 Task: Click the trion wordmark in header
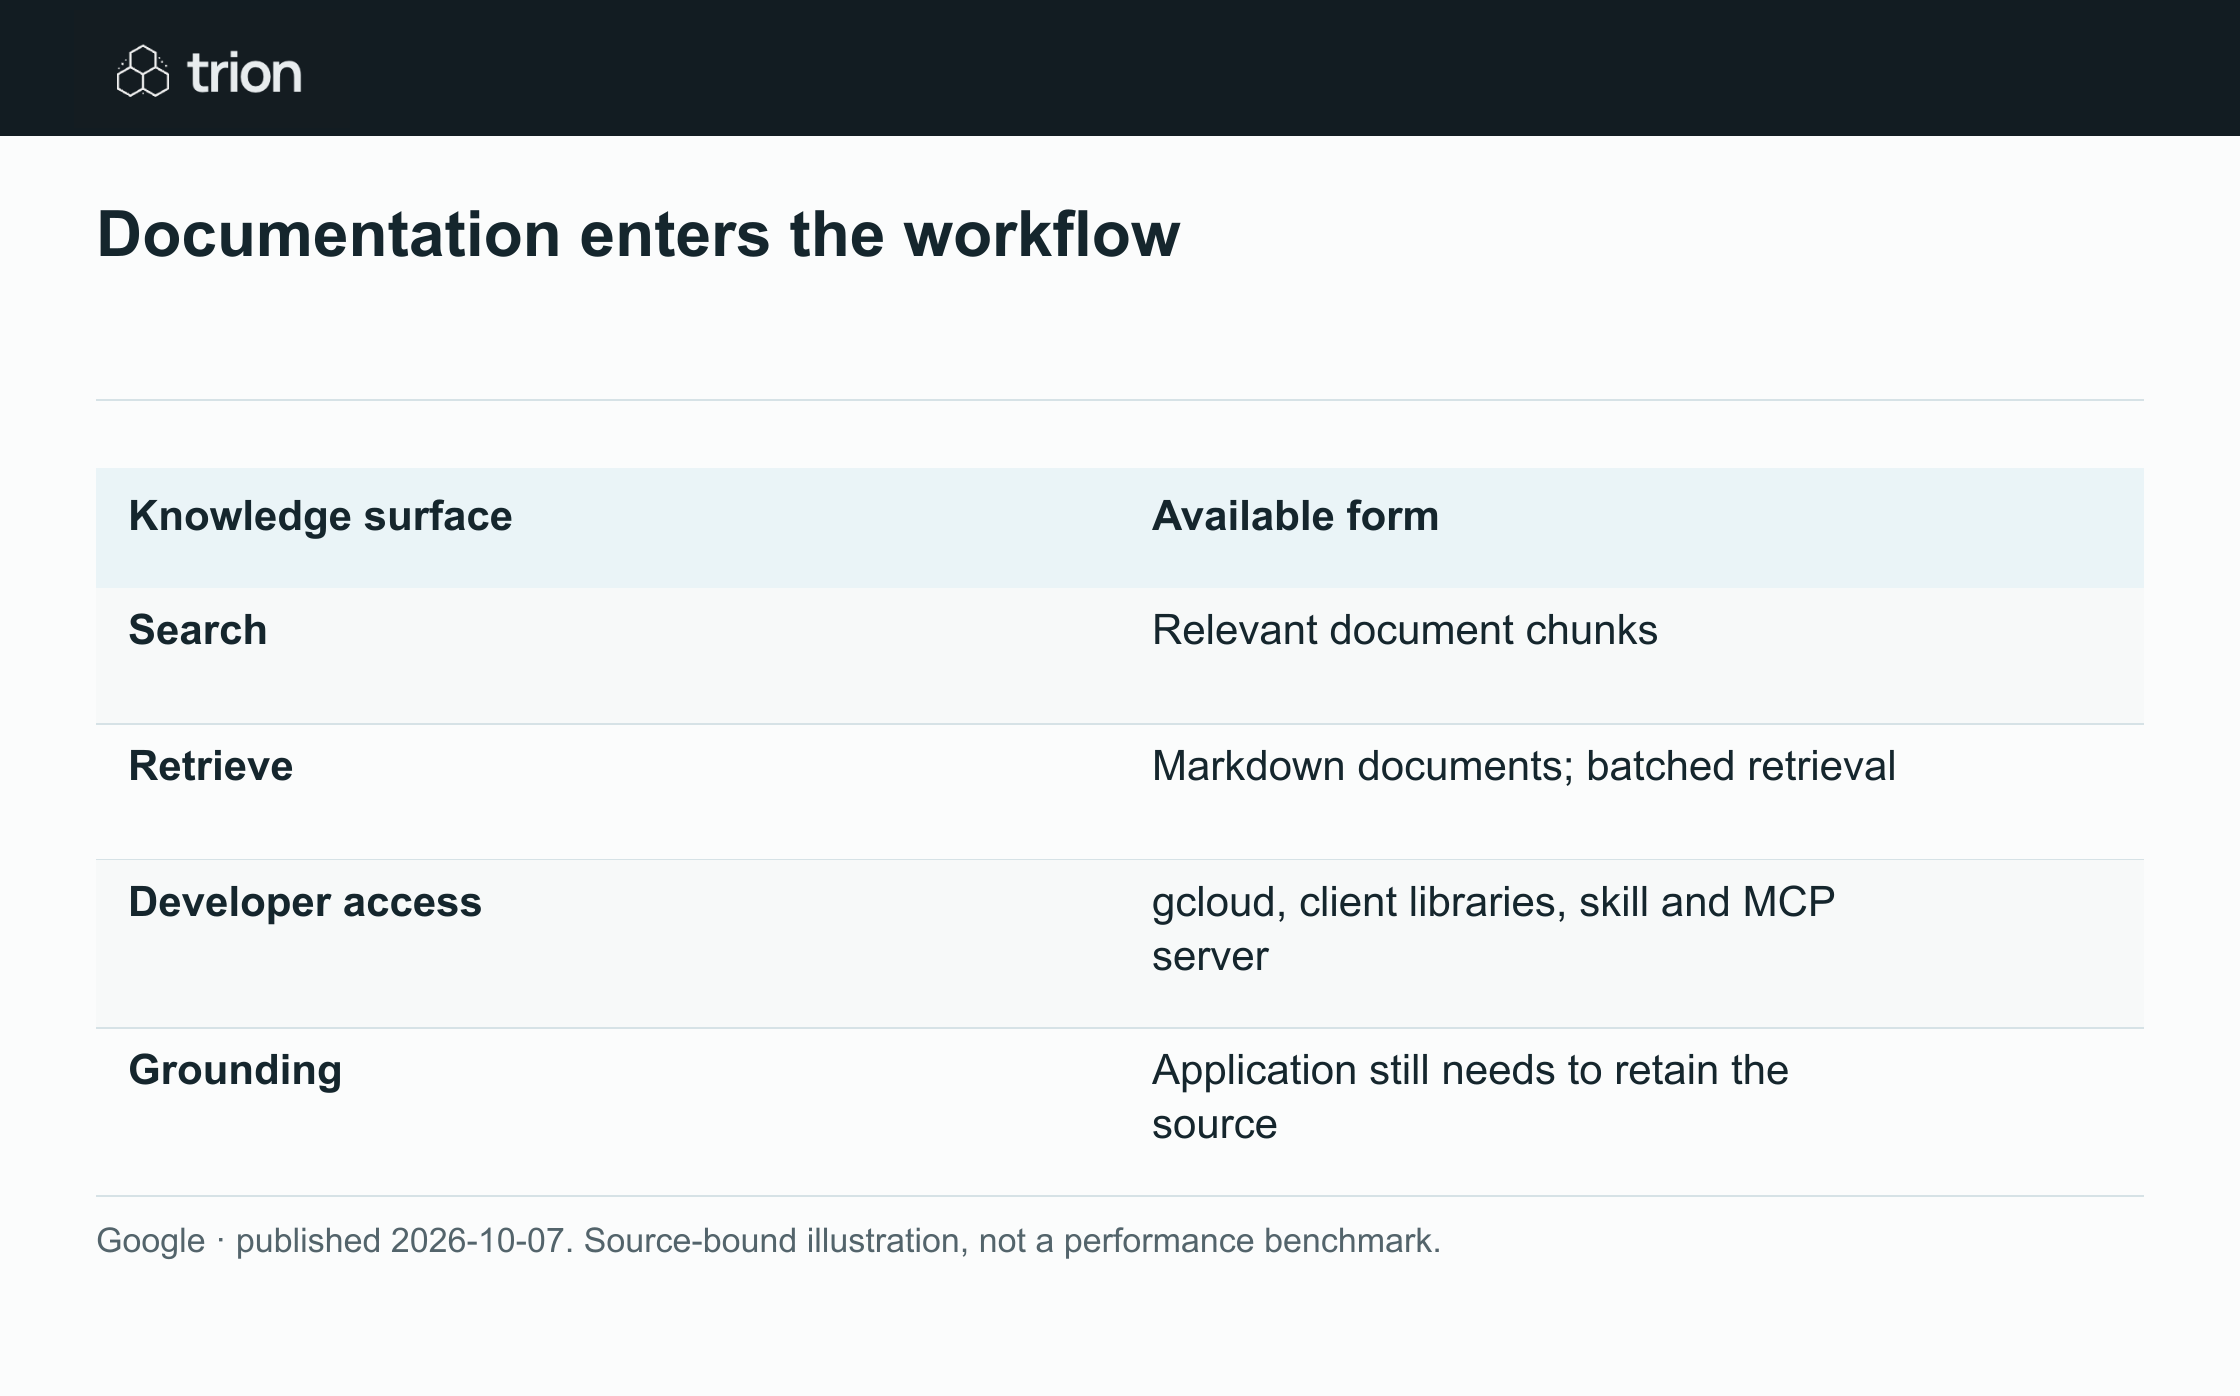[x=244, y=73]
